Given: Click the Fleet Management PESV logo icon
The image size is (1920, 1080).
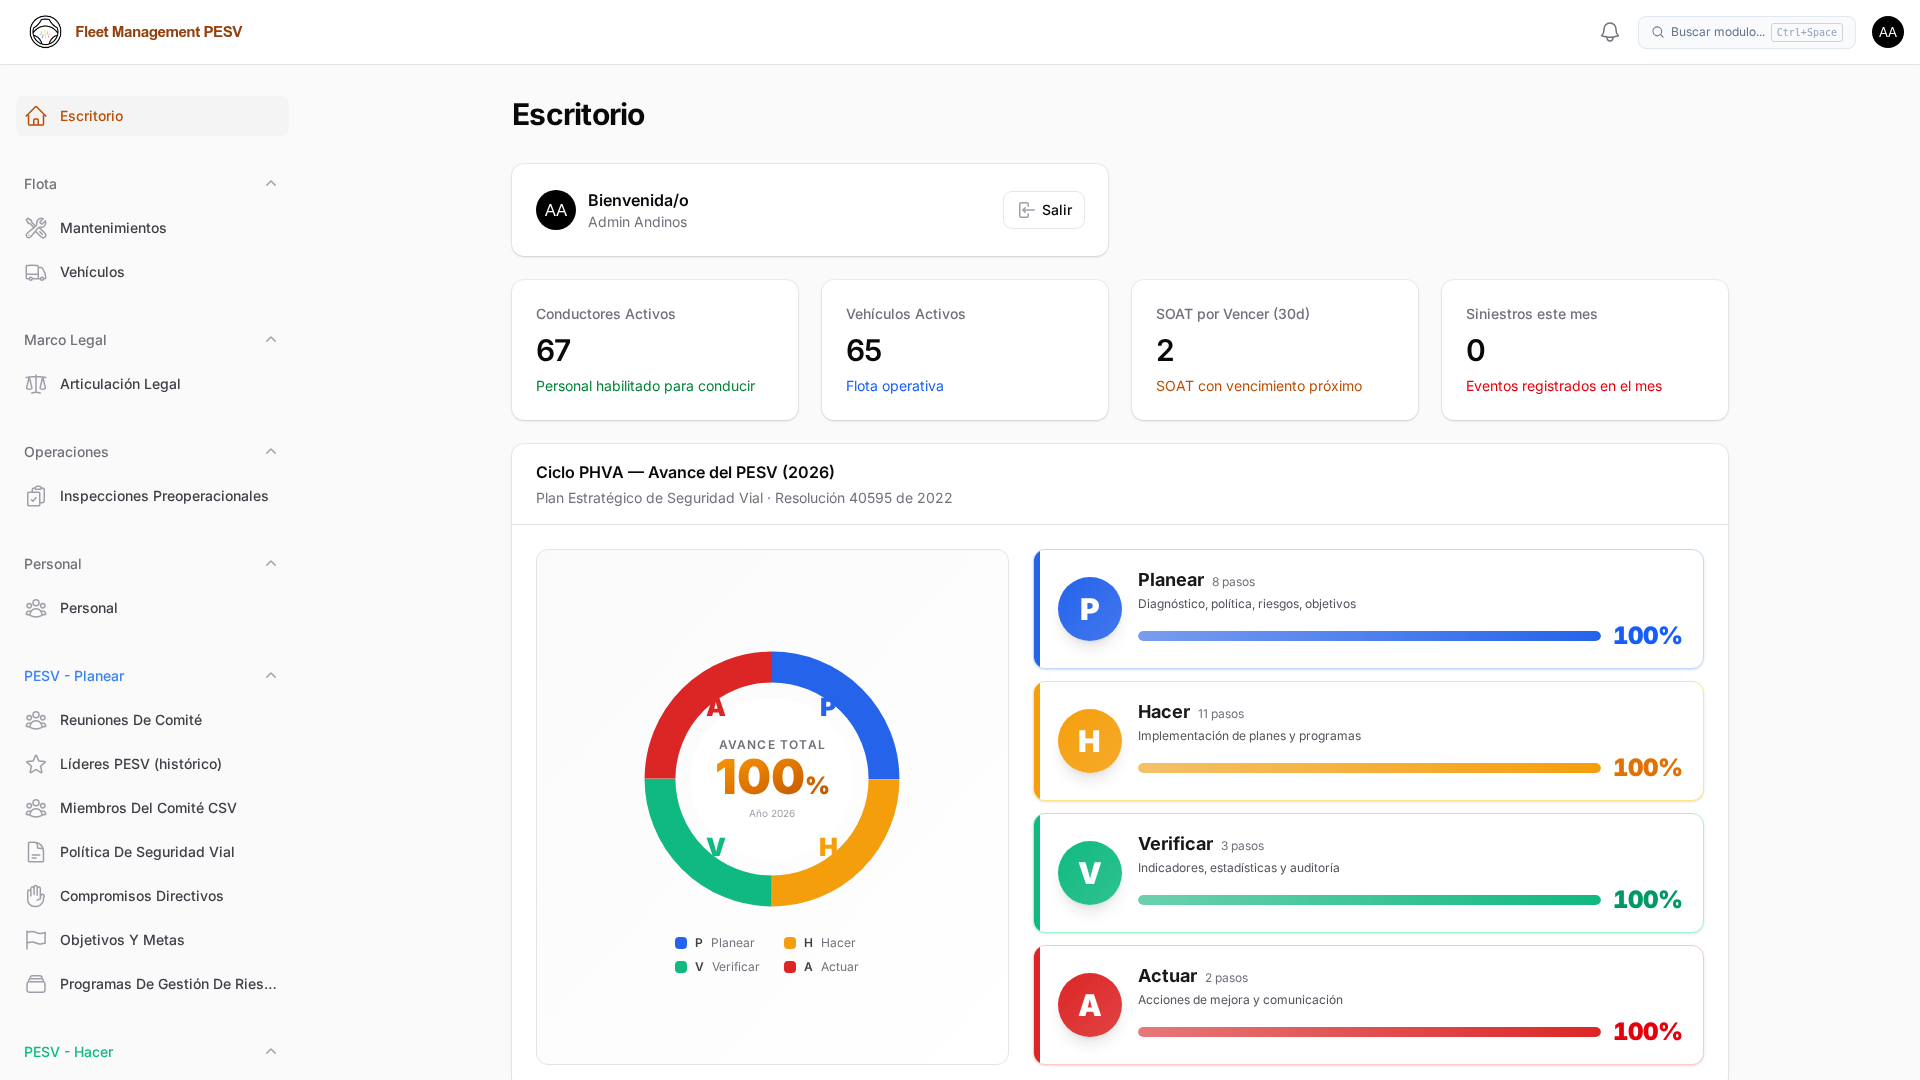Looking at the screenshot, I should [45, 32].
